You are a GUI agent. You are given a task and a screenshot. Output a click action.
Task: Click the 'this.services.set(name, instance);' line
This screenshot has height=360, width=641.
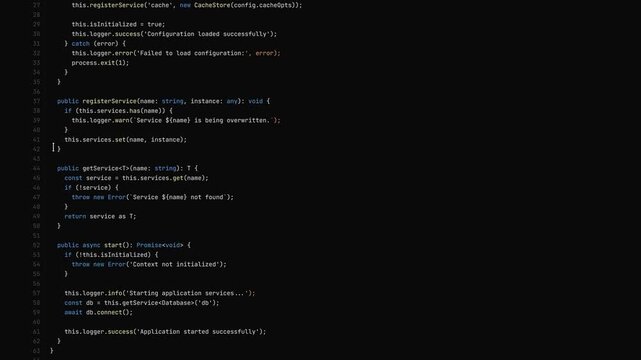(126, 140)
